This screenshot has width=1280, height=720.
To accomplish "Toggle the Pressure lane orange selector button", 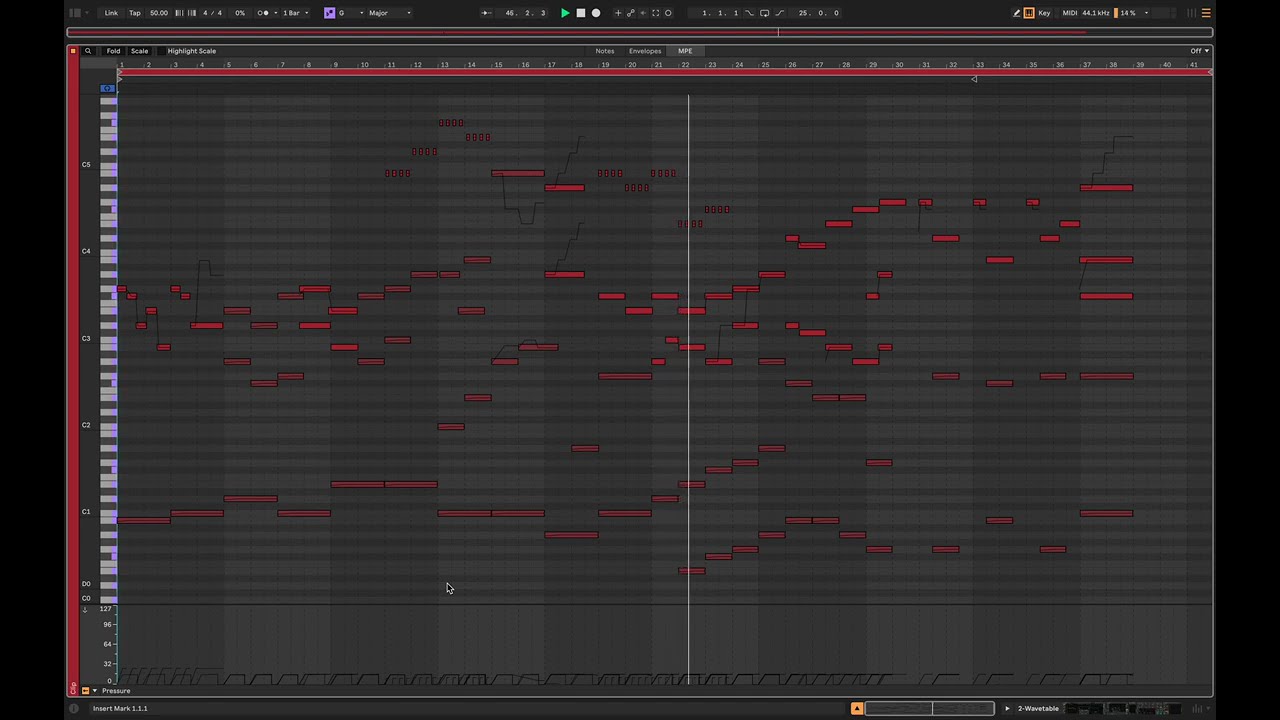I will pos(85,691).
